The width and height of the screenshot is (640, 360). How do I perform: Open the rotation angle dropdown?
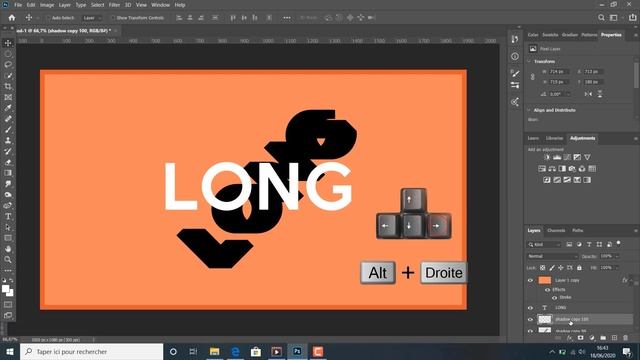point(568,94)
